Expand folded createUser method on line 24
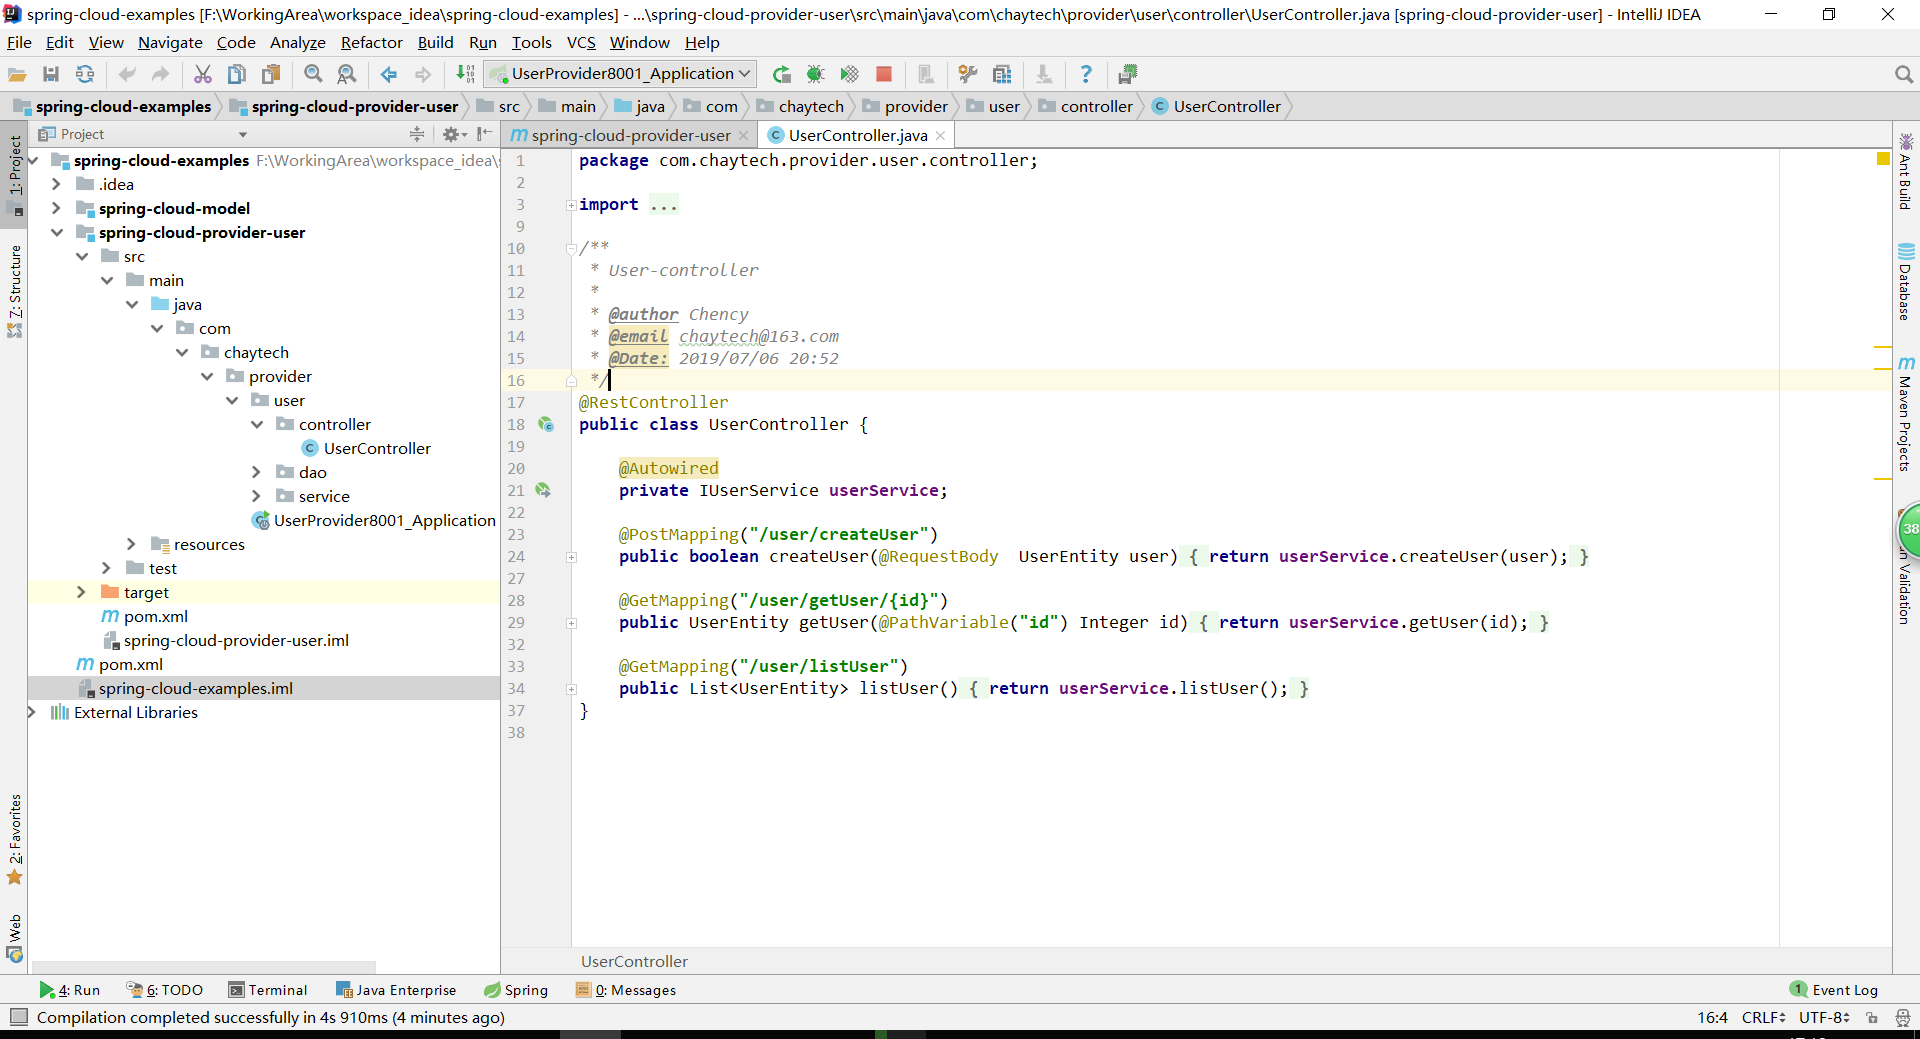The height and width of the screenshot is (1039, 1920). [x=571, y=557]
